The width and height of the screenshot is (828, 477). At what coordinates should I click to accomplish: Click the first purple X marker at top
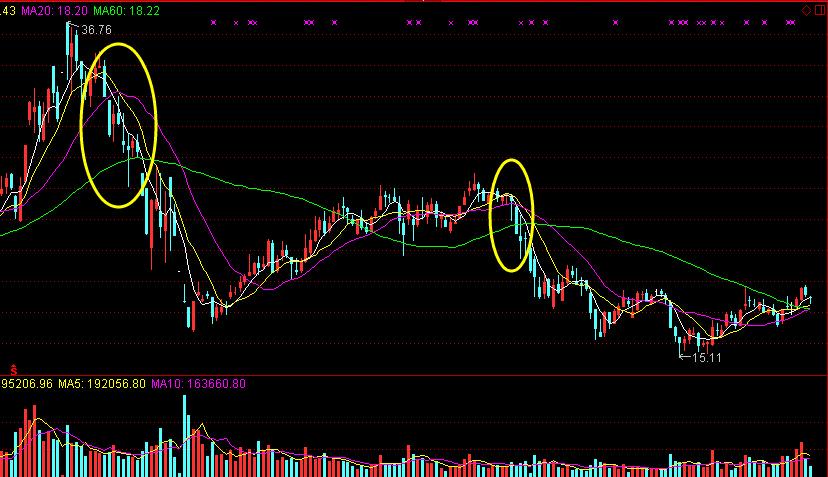pyautogui.click(x=213, y=22)
